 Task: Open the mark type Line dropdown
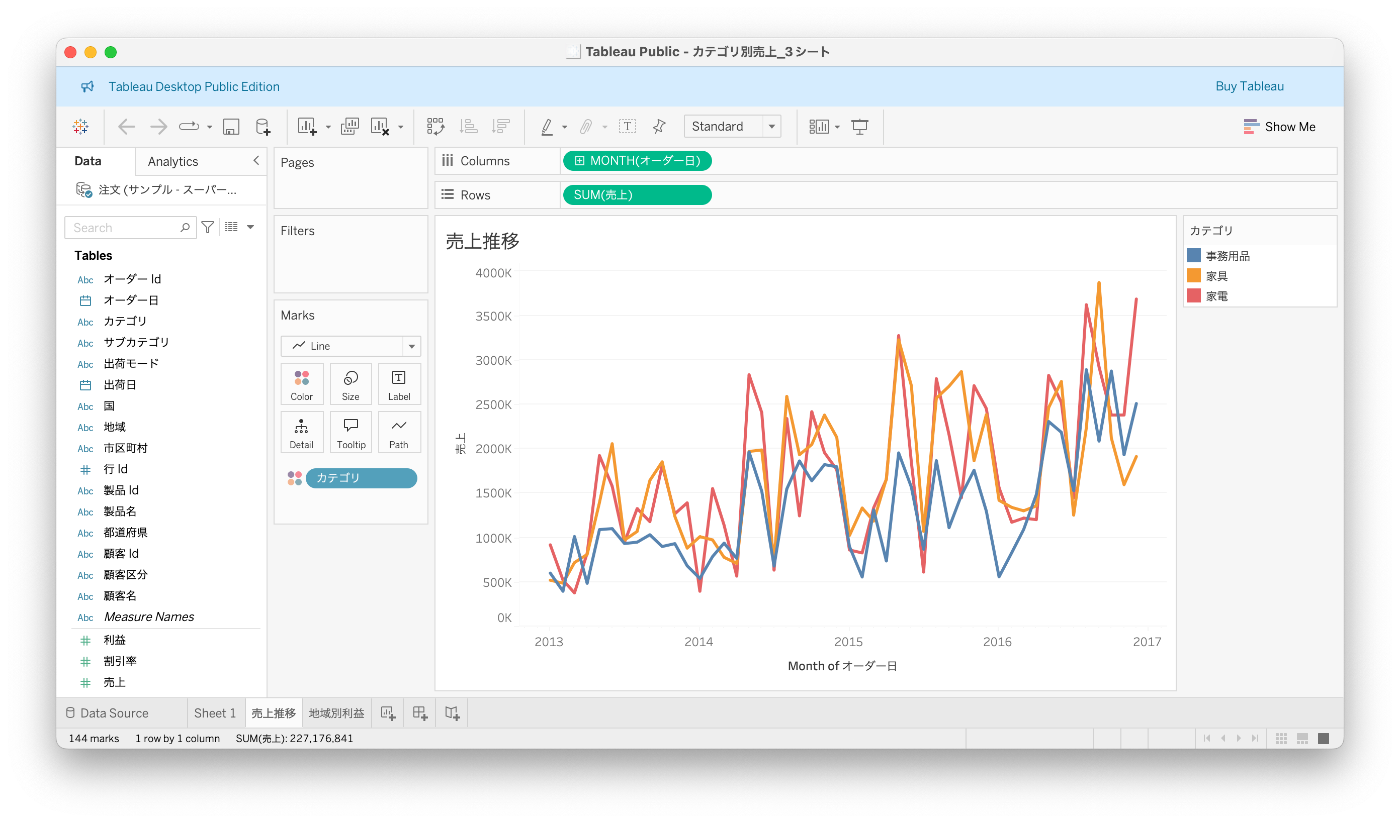351,346
